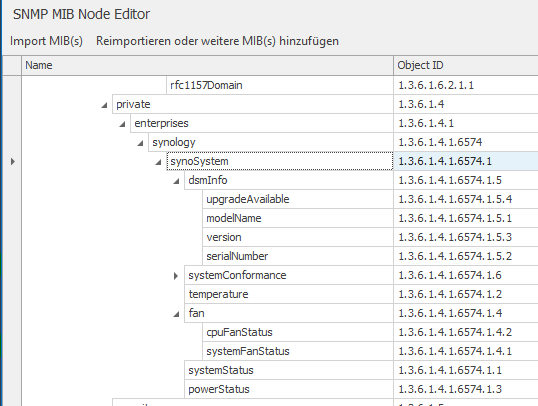Collapse the synoSystem node
Viewport: 538px width, 406px height.
coord(158,162)
